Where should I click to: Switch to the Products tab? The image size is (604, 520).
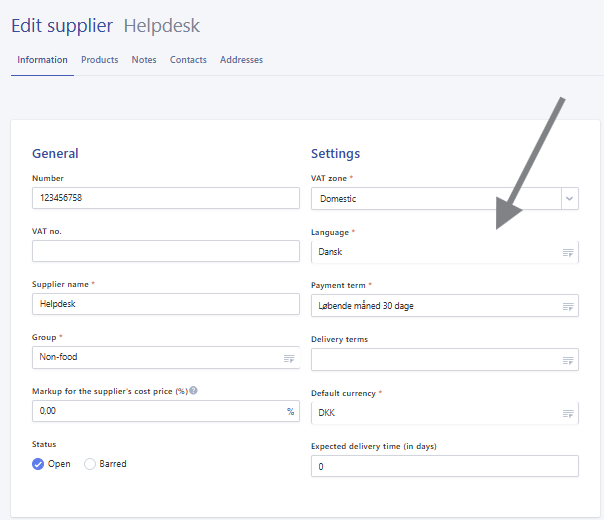click(100, 60)
